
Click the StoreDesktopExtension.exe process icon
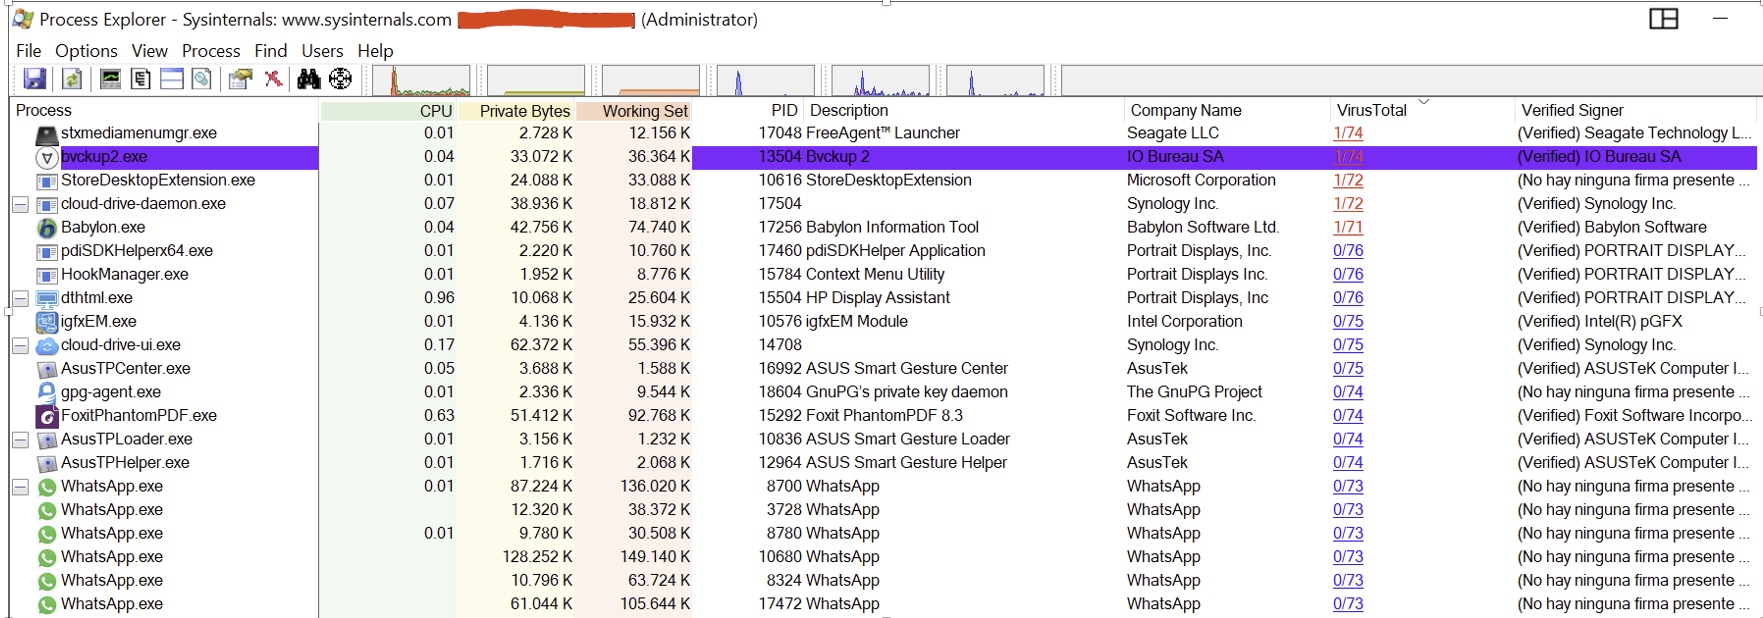(x=47, y=181)
